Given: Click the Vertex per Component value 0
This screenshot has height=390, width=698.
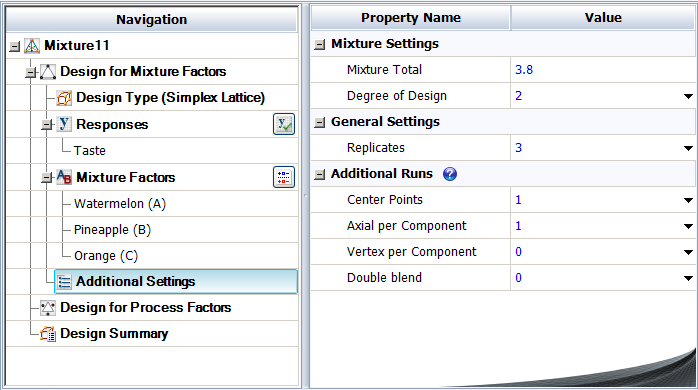Looking at the screenshot, I should (x=519, y=252).
